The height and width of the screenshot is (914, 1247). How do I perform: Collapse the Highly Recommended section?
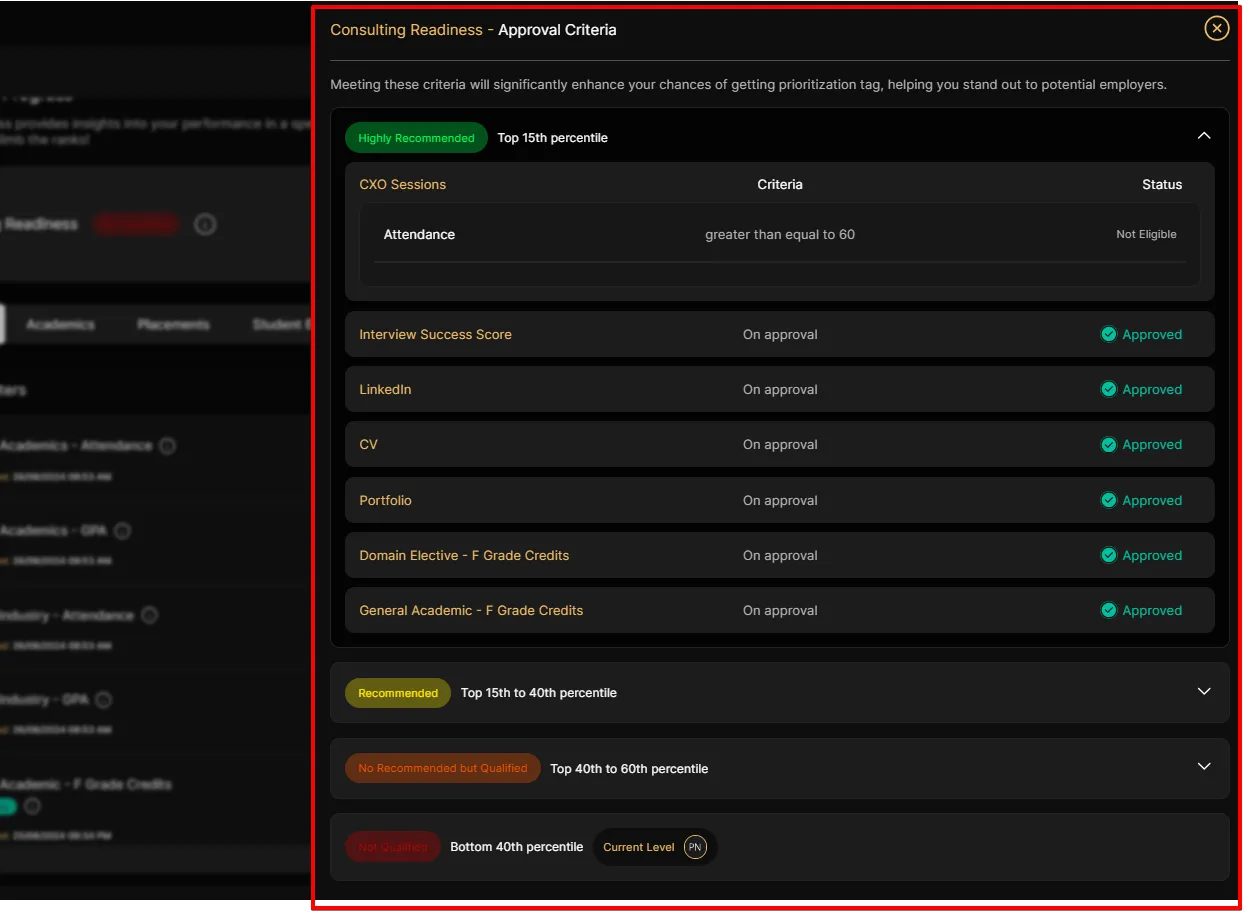point(1204,136)
